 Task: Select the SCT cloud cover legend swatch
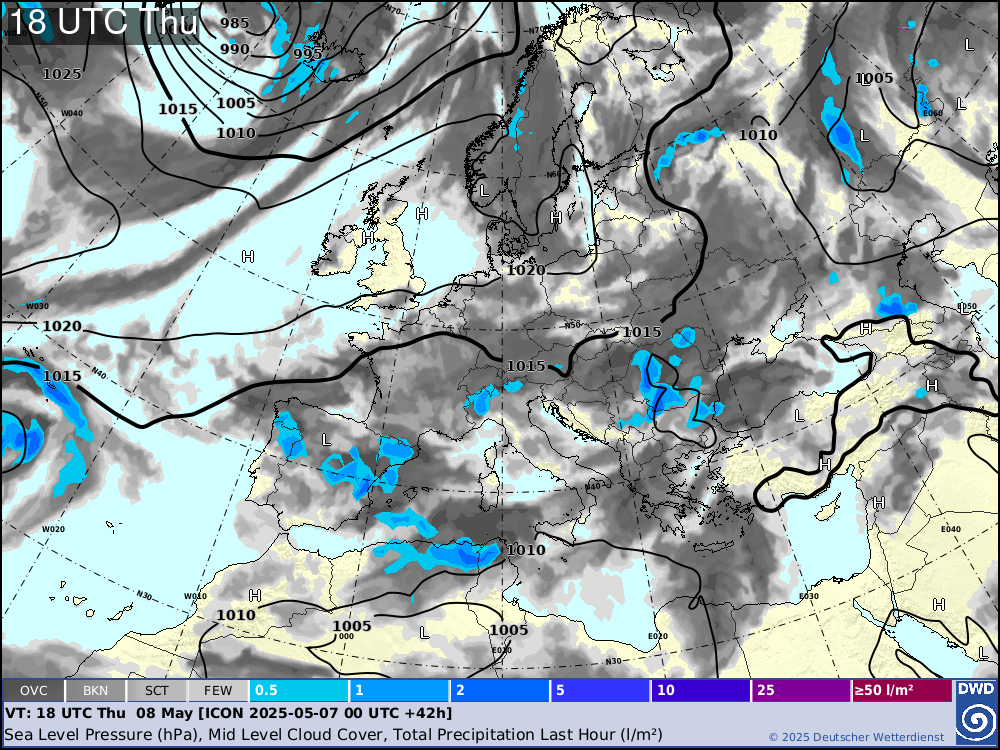point(156,691)
